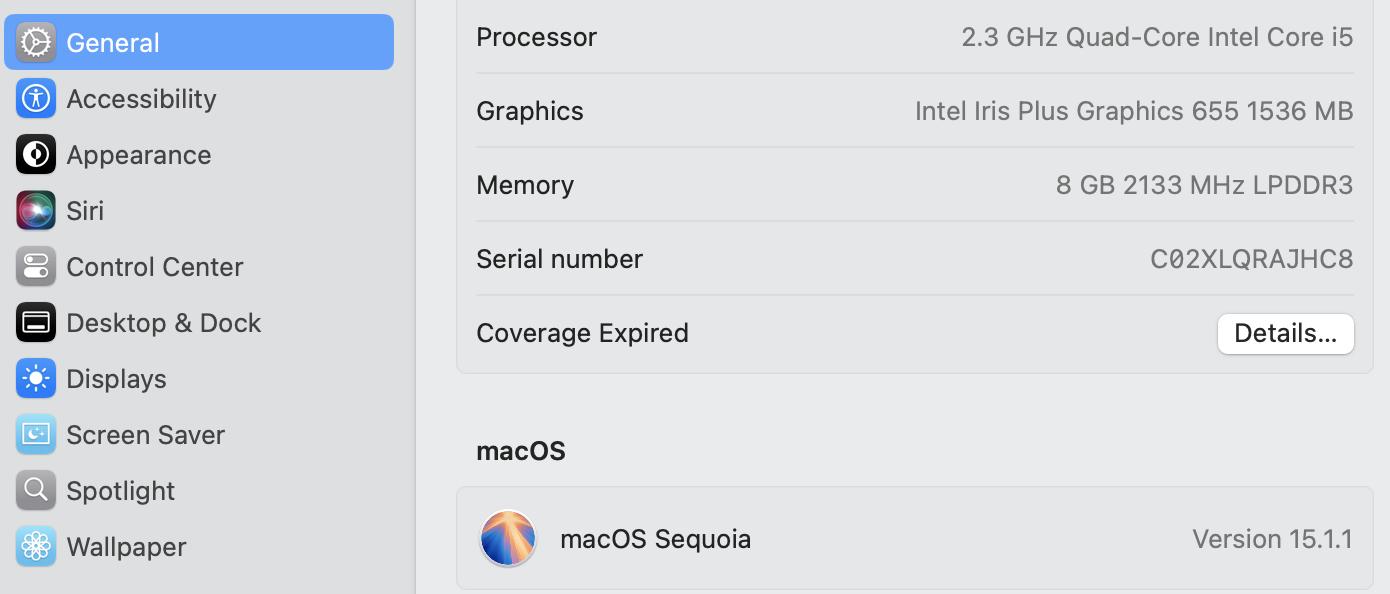This screenshot has height=594, width=1390.
Task: Go to Spotlight settings
Action: [120, 491]
